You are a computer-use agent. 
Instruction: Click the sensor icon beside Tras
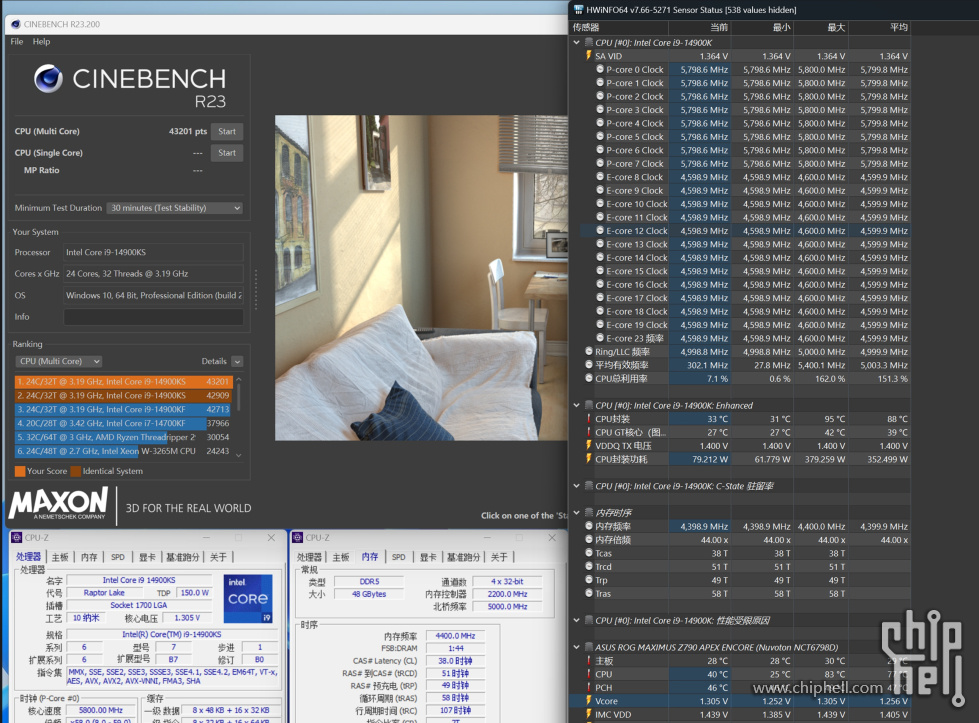click(589, 593)
